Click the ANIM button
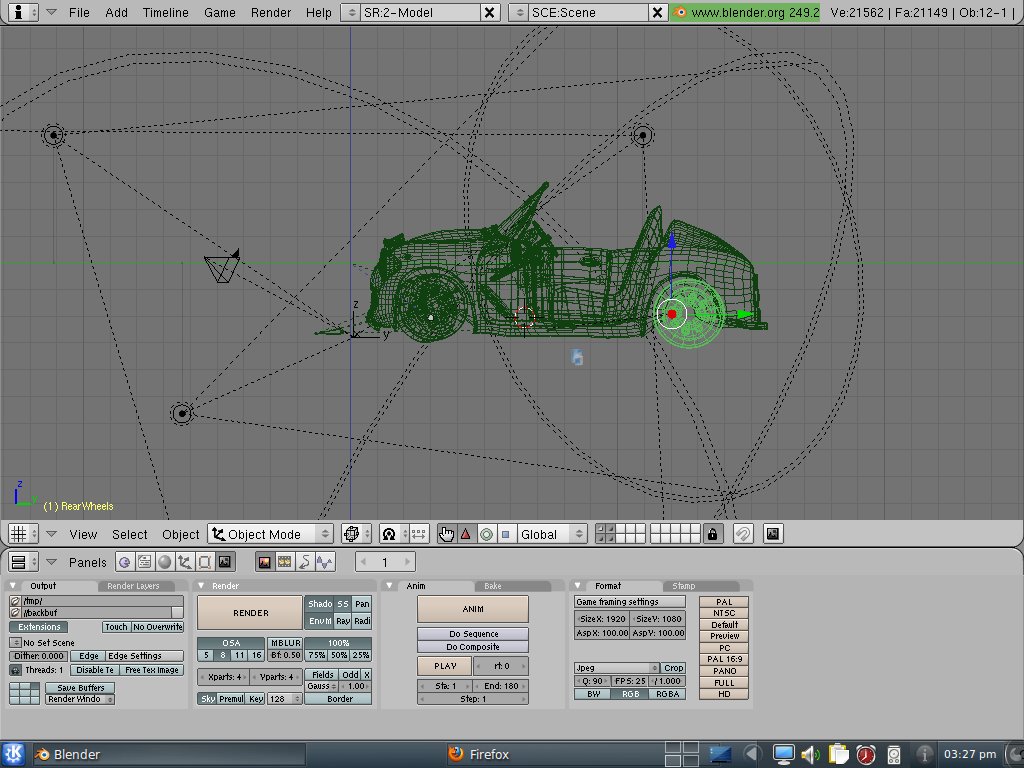Image resolution: width=1024 pixels, height=768 pixels. pos(473,609)
